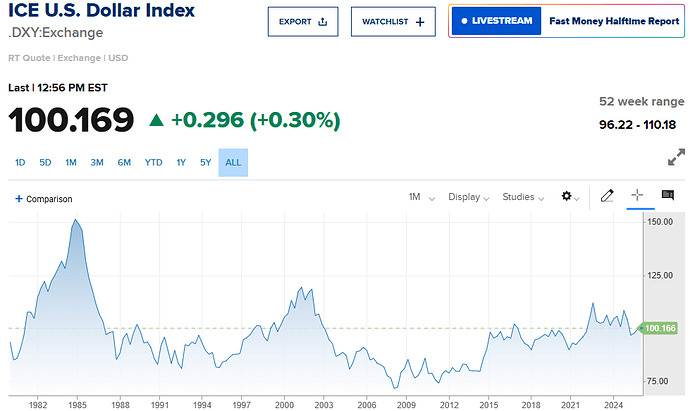Select the YTD range
This screenshot has width=690, height=411.
(153, 163)
